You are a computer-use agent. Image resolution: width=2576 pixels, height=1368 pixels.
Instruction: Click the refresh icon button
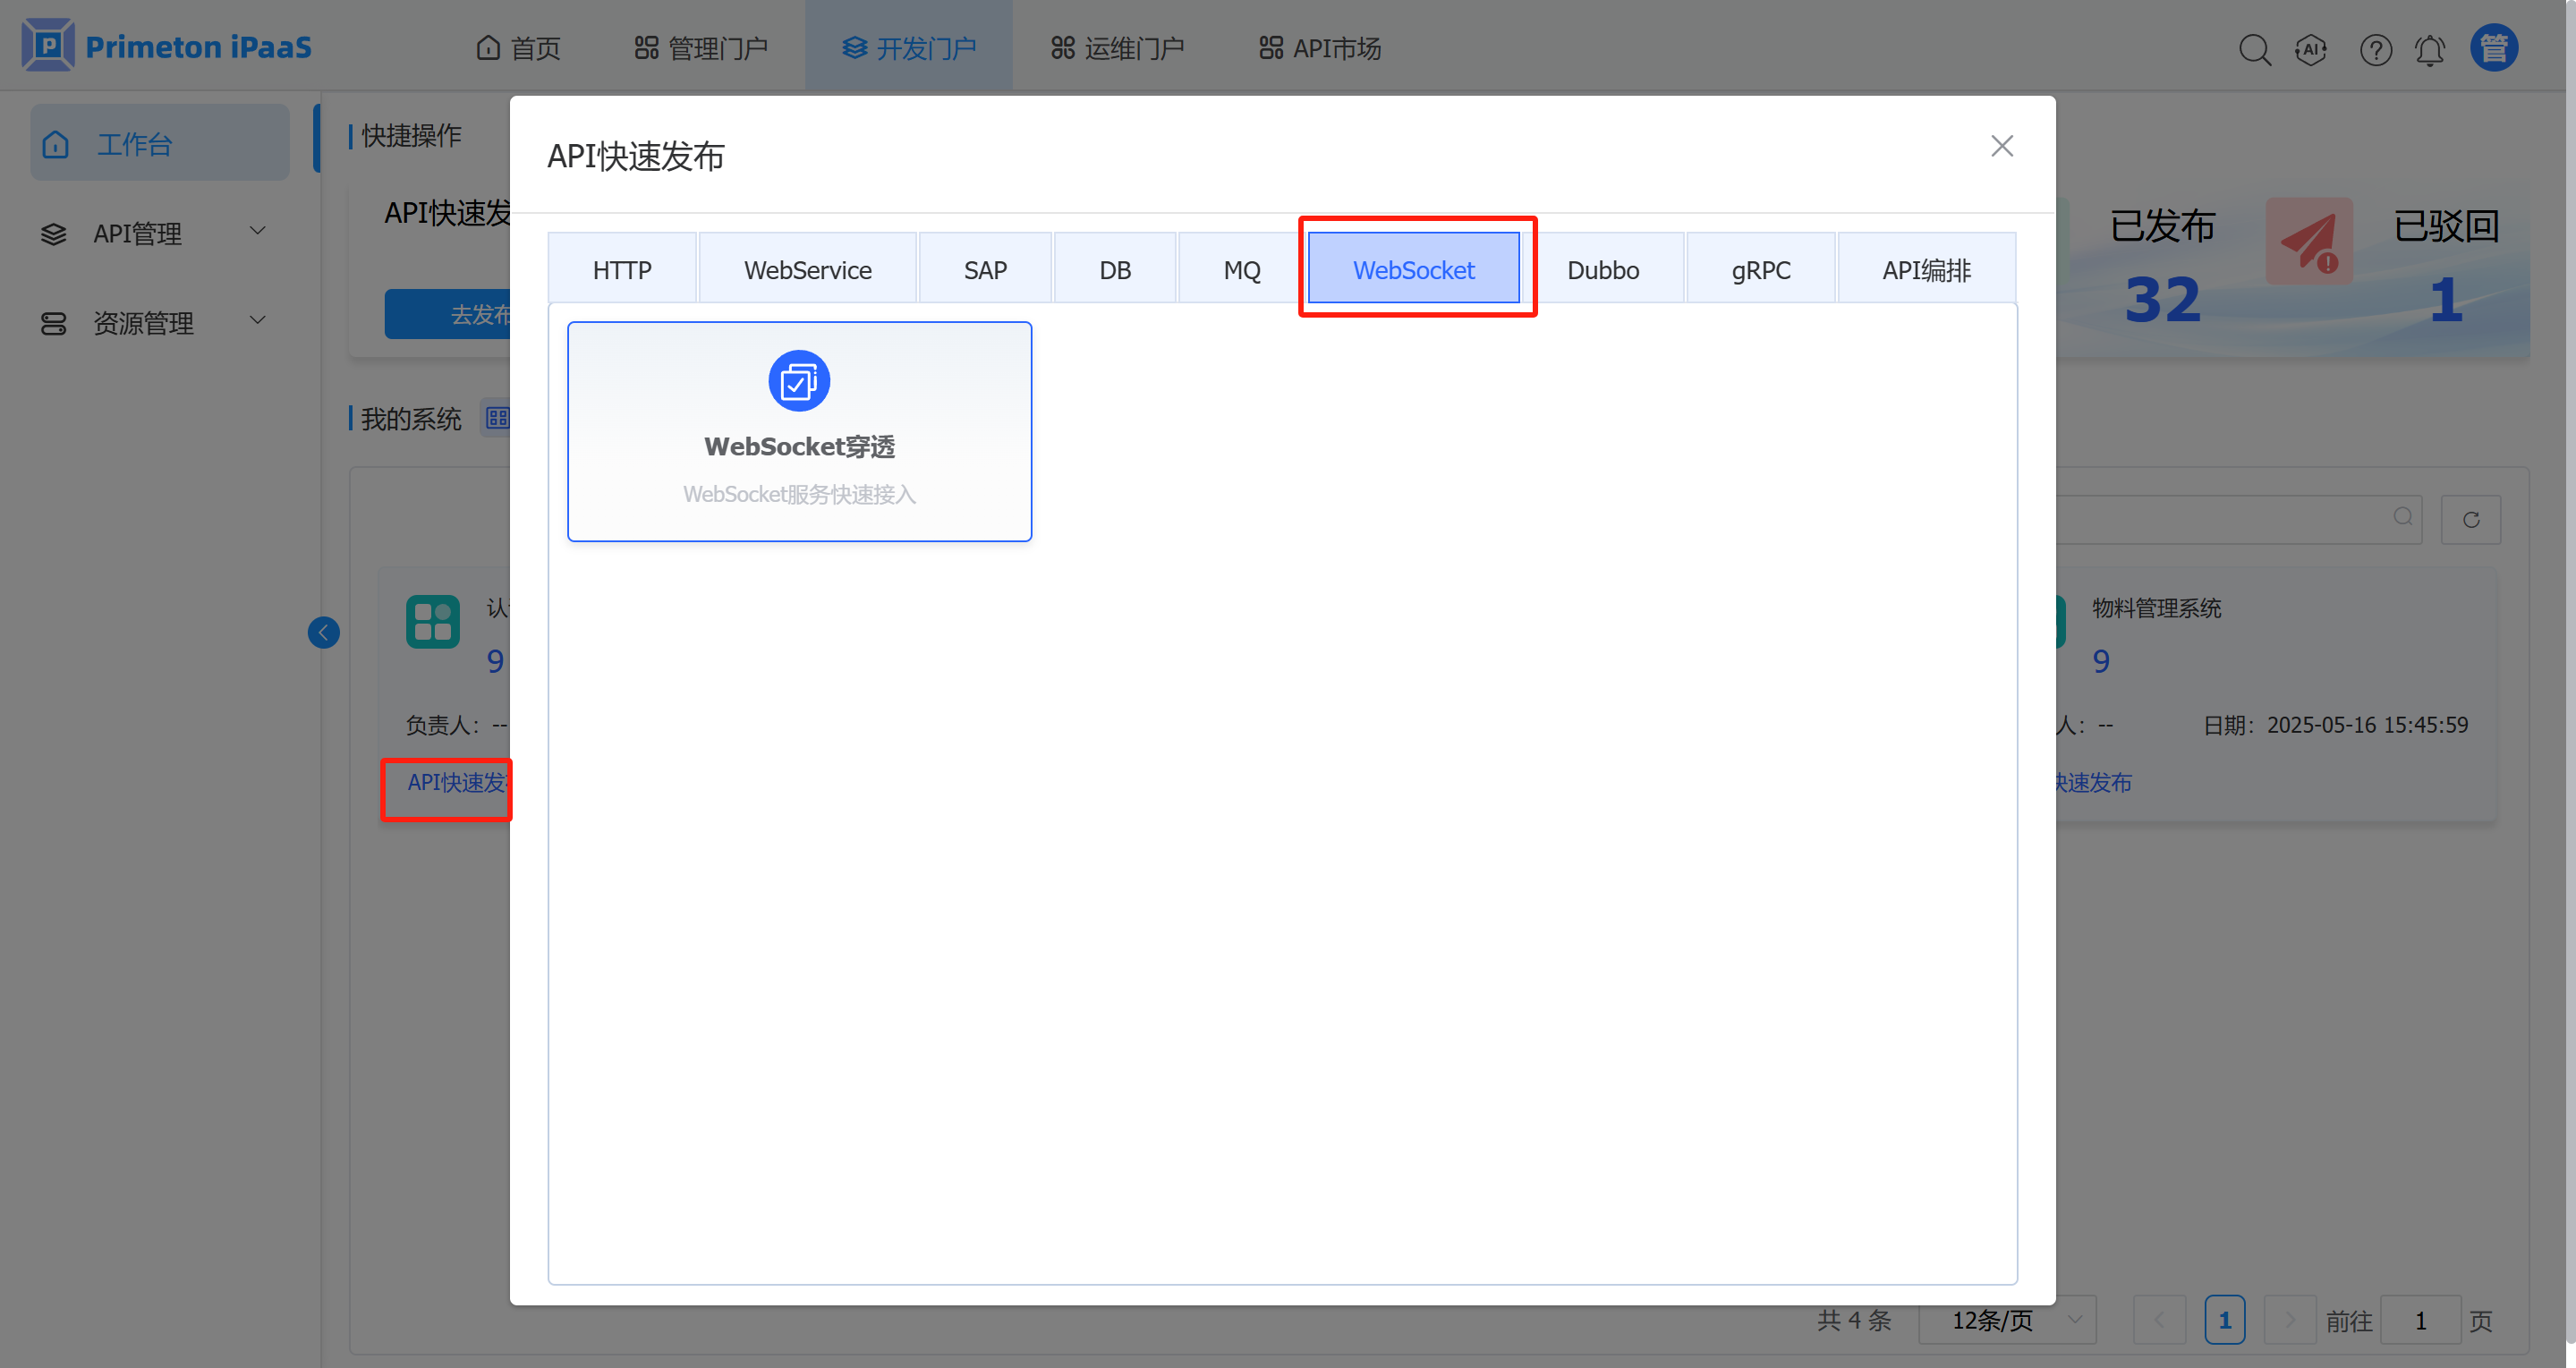(x=2471, y=519)
